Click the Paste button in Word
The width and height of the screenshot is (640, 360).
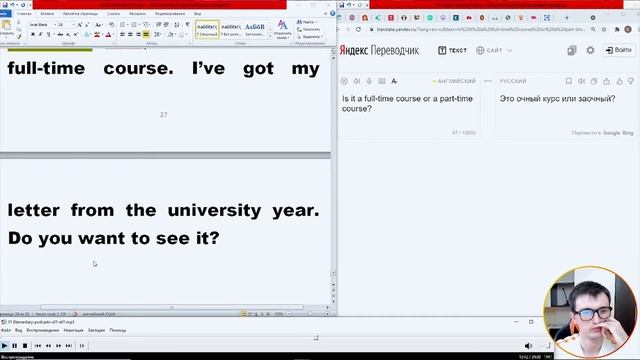tap(7, 29)
